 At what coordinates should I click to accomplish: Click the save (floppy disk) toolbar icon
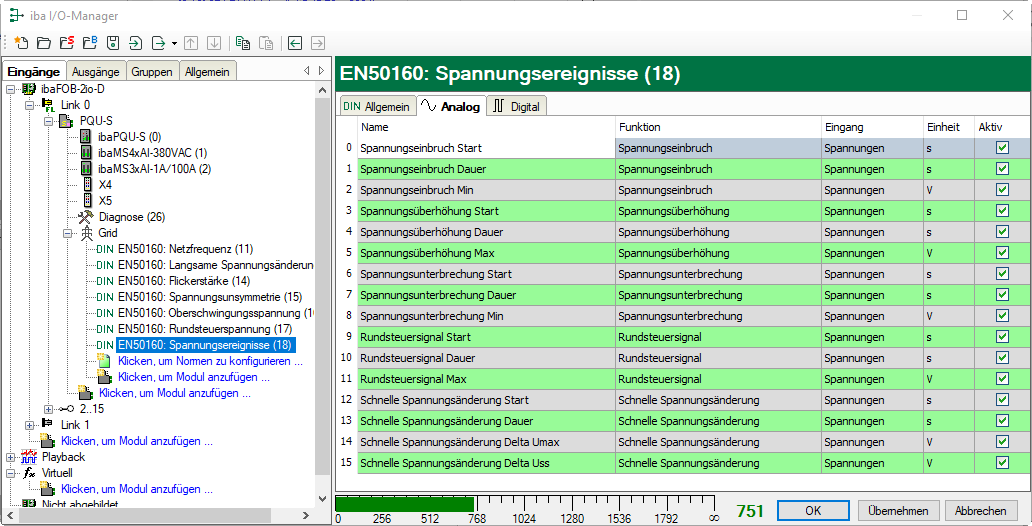tap(112, 43)
